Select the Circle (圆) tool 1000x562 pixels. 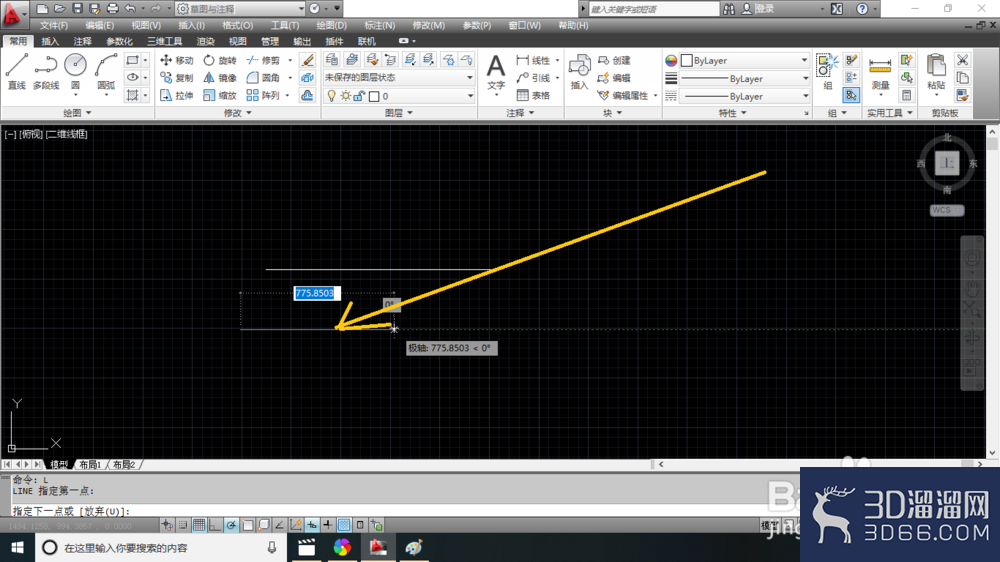[75, 71]
